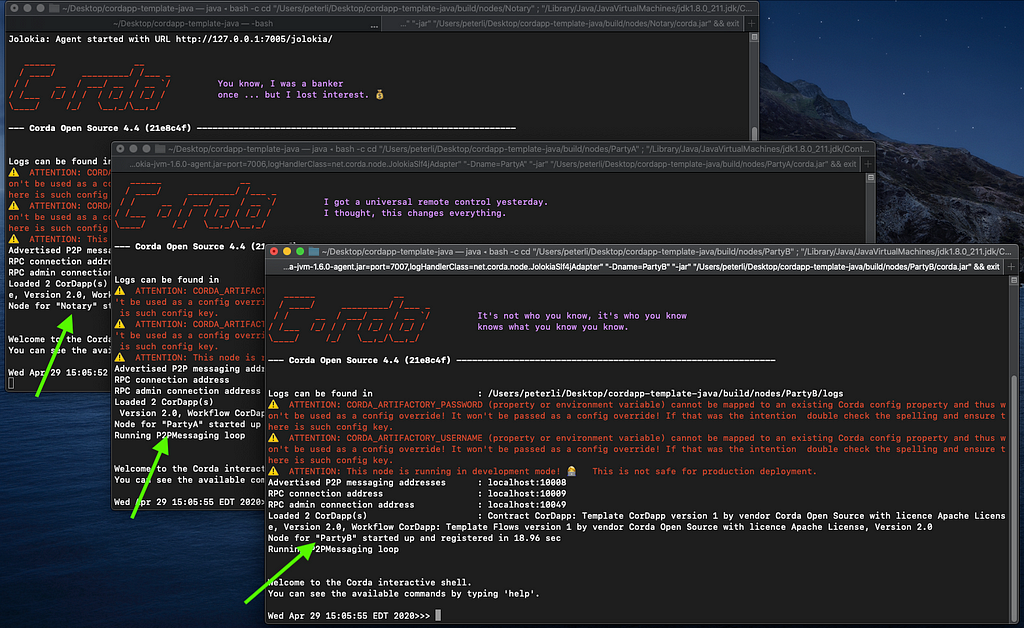
Task: Click "Corda Open Source 4.4 (21e8c4f)" in PartyB
Action: (370, 360)
